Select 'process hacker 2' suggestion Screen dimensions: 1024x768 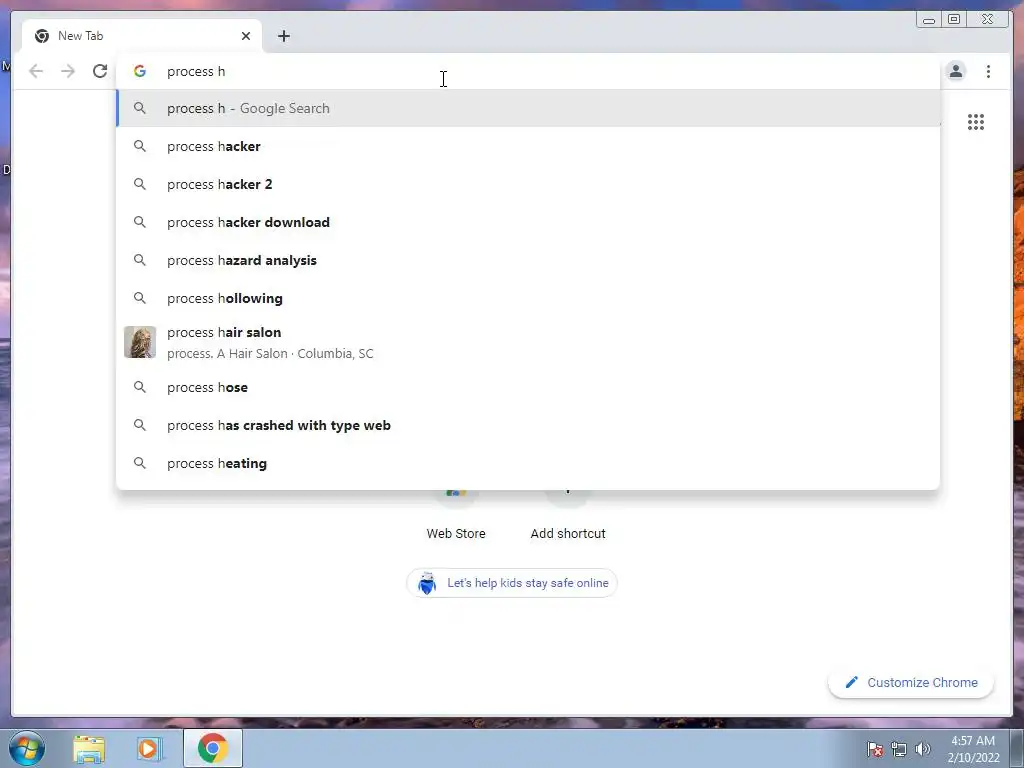pyautogui.click(x=528, y=184)
